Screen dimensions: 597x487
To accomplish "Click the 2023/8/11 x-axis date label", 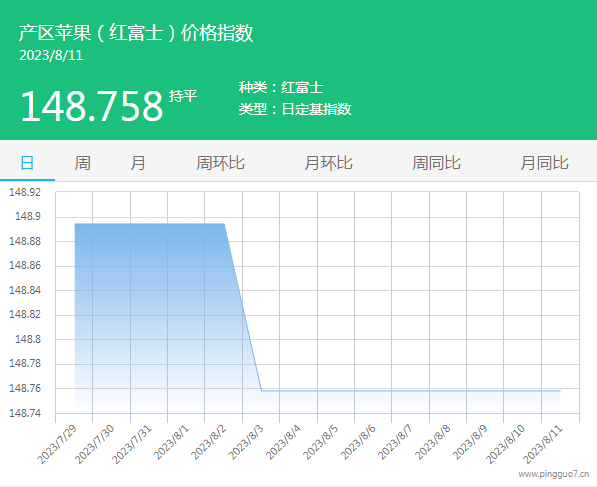I will [542, 444].
